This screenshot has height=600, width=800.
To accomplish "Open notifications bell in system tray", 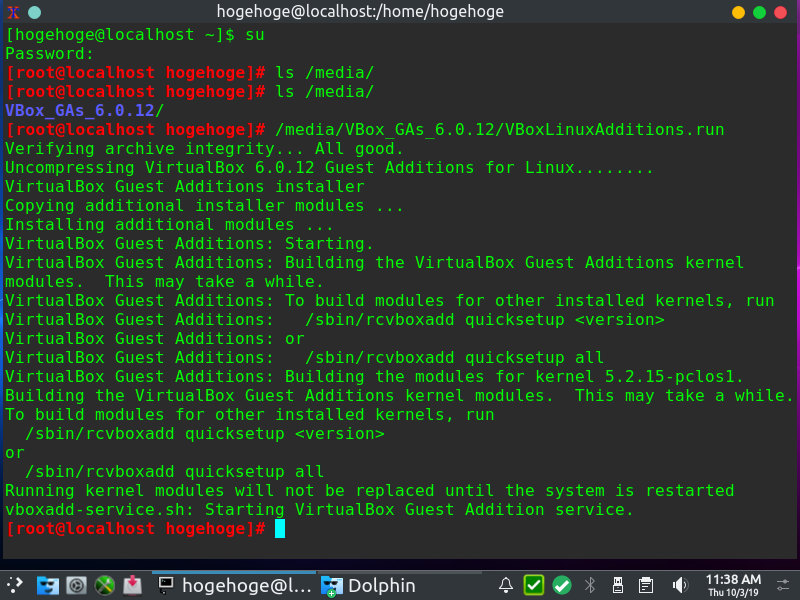I will pyautogui.click(x=506, y=585).
